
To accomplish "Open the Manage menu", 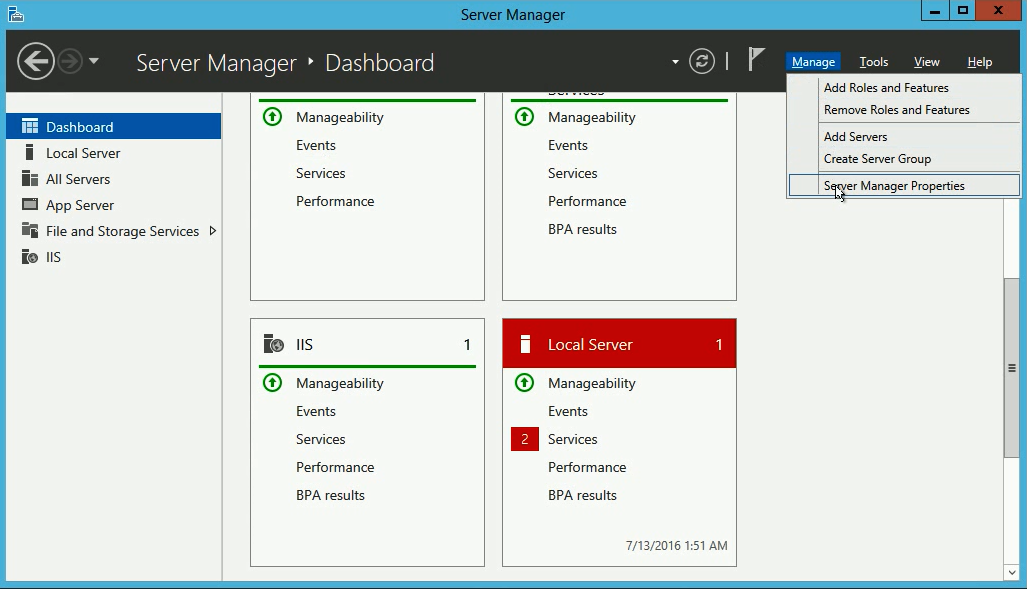I will point(813,62).
